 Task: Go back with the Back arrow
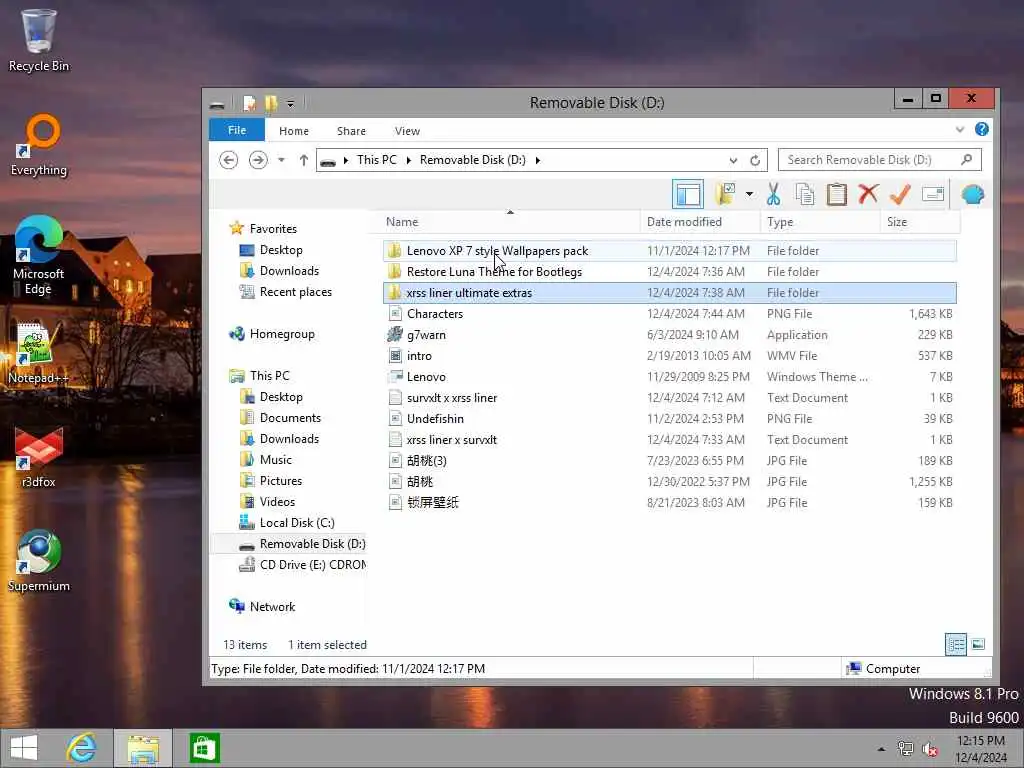click(x=228, y=160)
